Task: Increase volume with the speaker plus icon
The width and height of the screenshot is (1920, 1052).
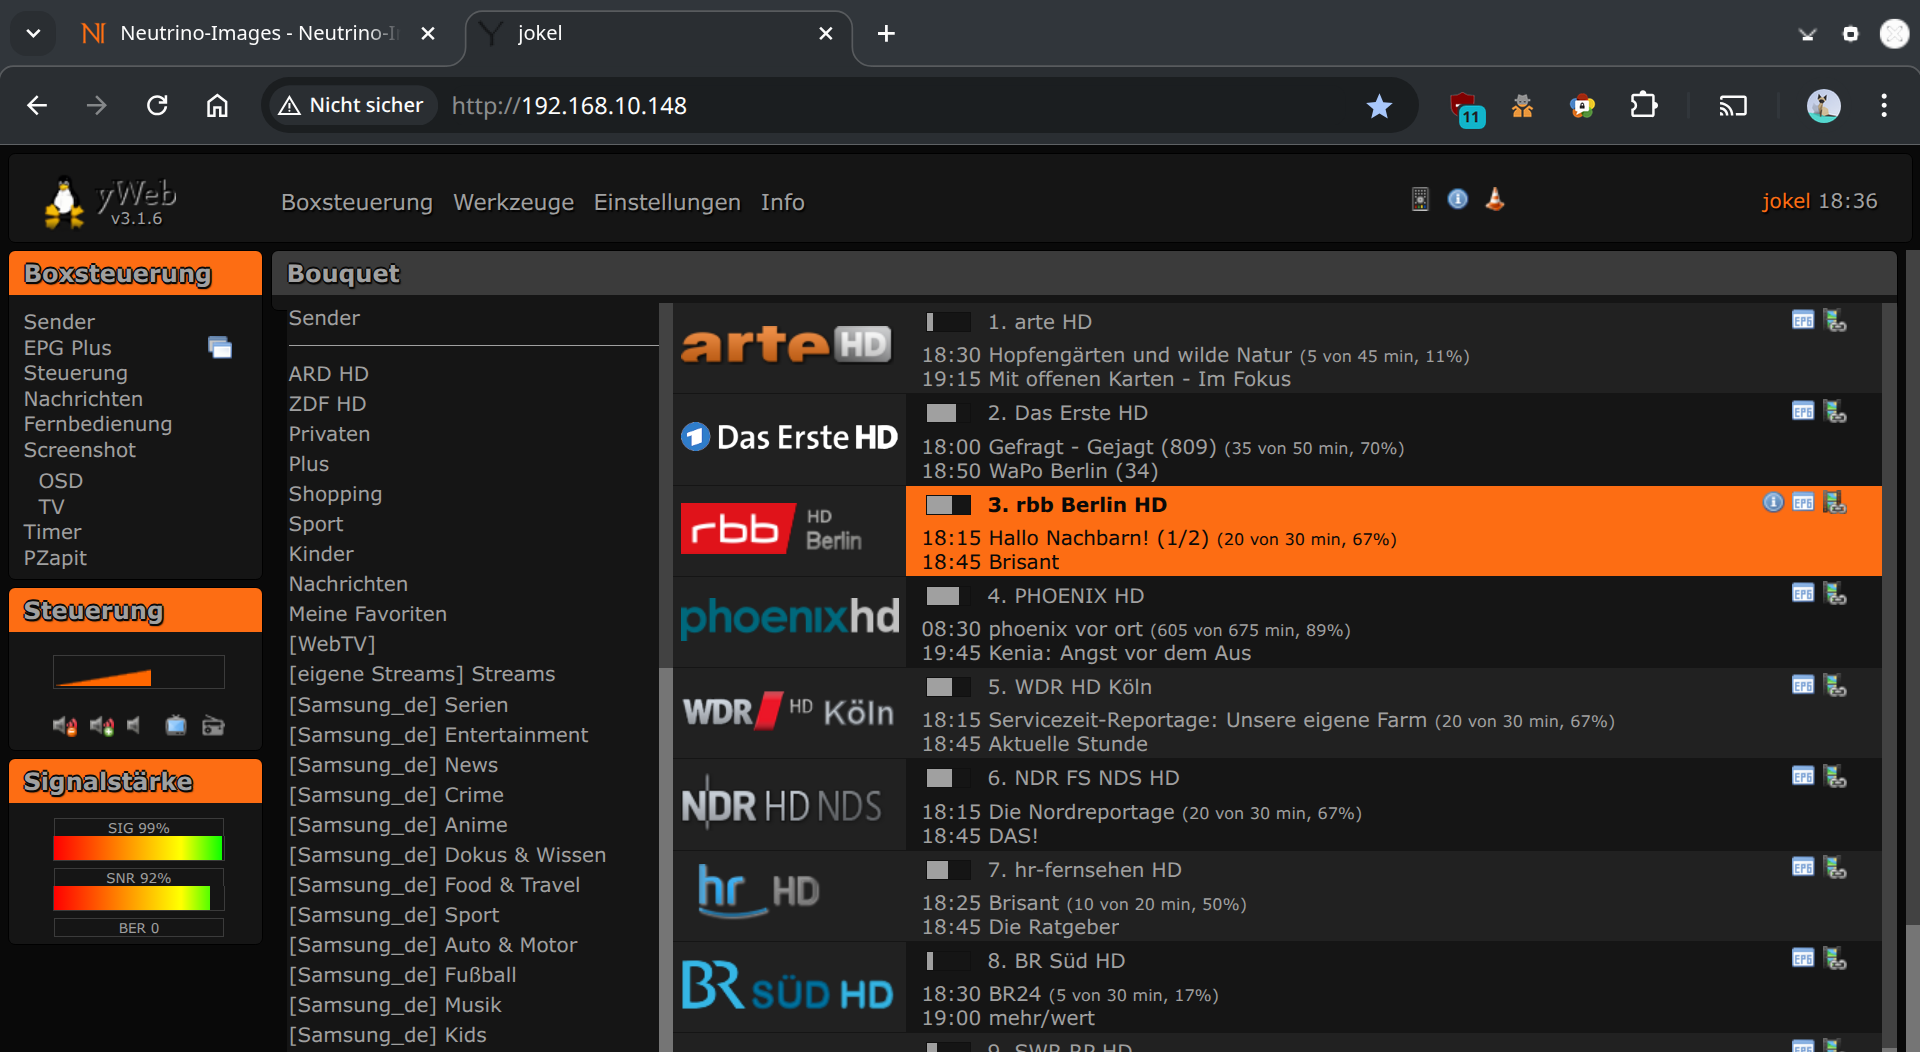Action: point(101,726)
